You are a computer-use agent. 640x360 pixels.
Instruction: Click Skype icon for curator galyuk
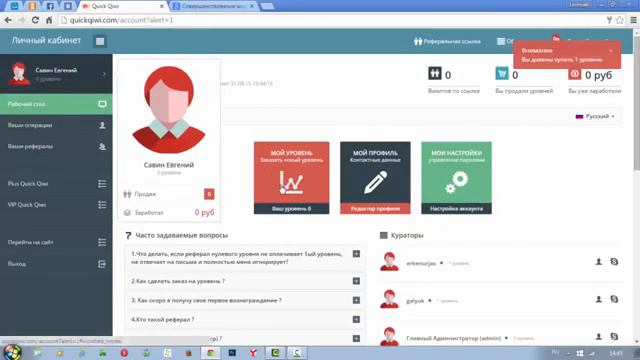pyautogui.click(x=614, y=299)
